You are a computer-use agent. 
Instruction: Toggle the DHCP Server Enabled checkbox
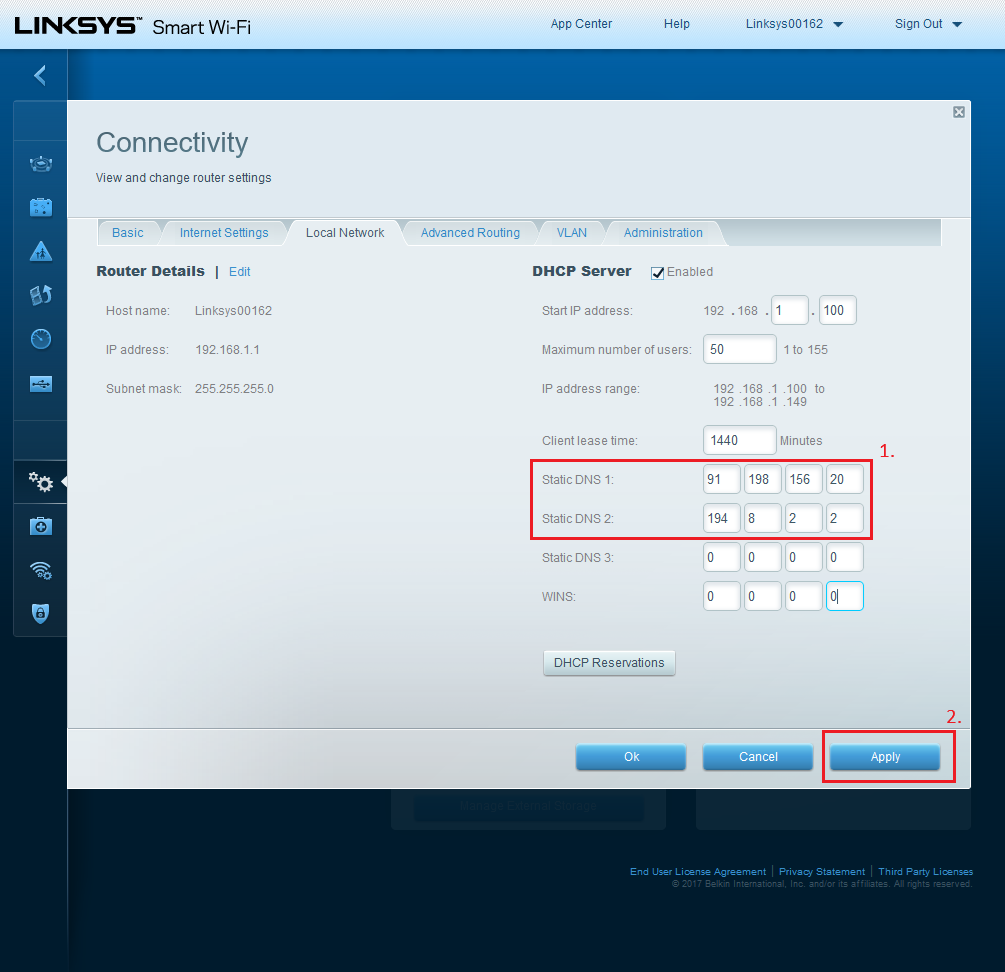tap(658, 272)
